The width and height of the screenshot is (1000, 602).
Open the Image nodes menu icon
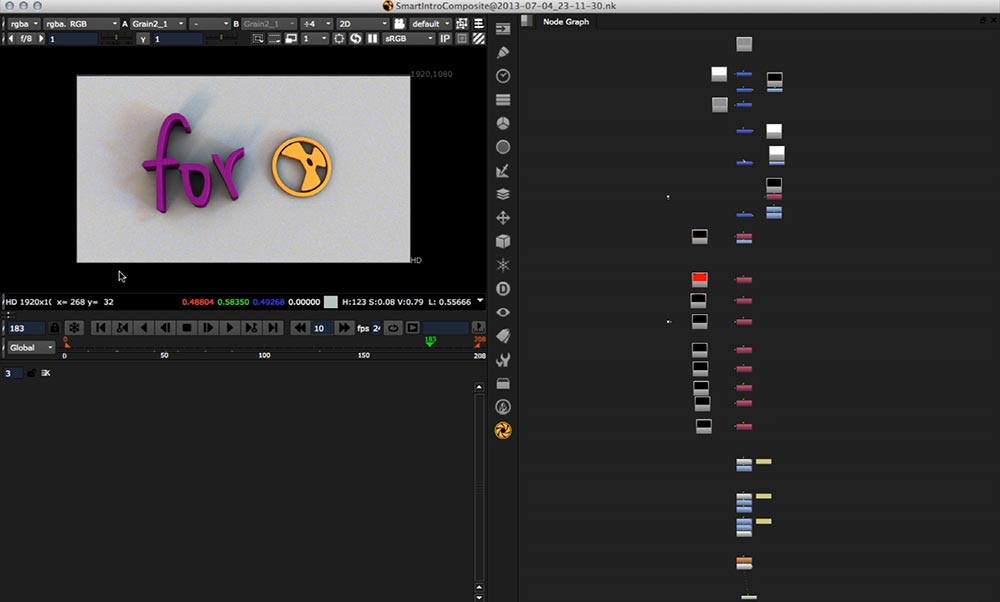503,29
